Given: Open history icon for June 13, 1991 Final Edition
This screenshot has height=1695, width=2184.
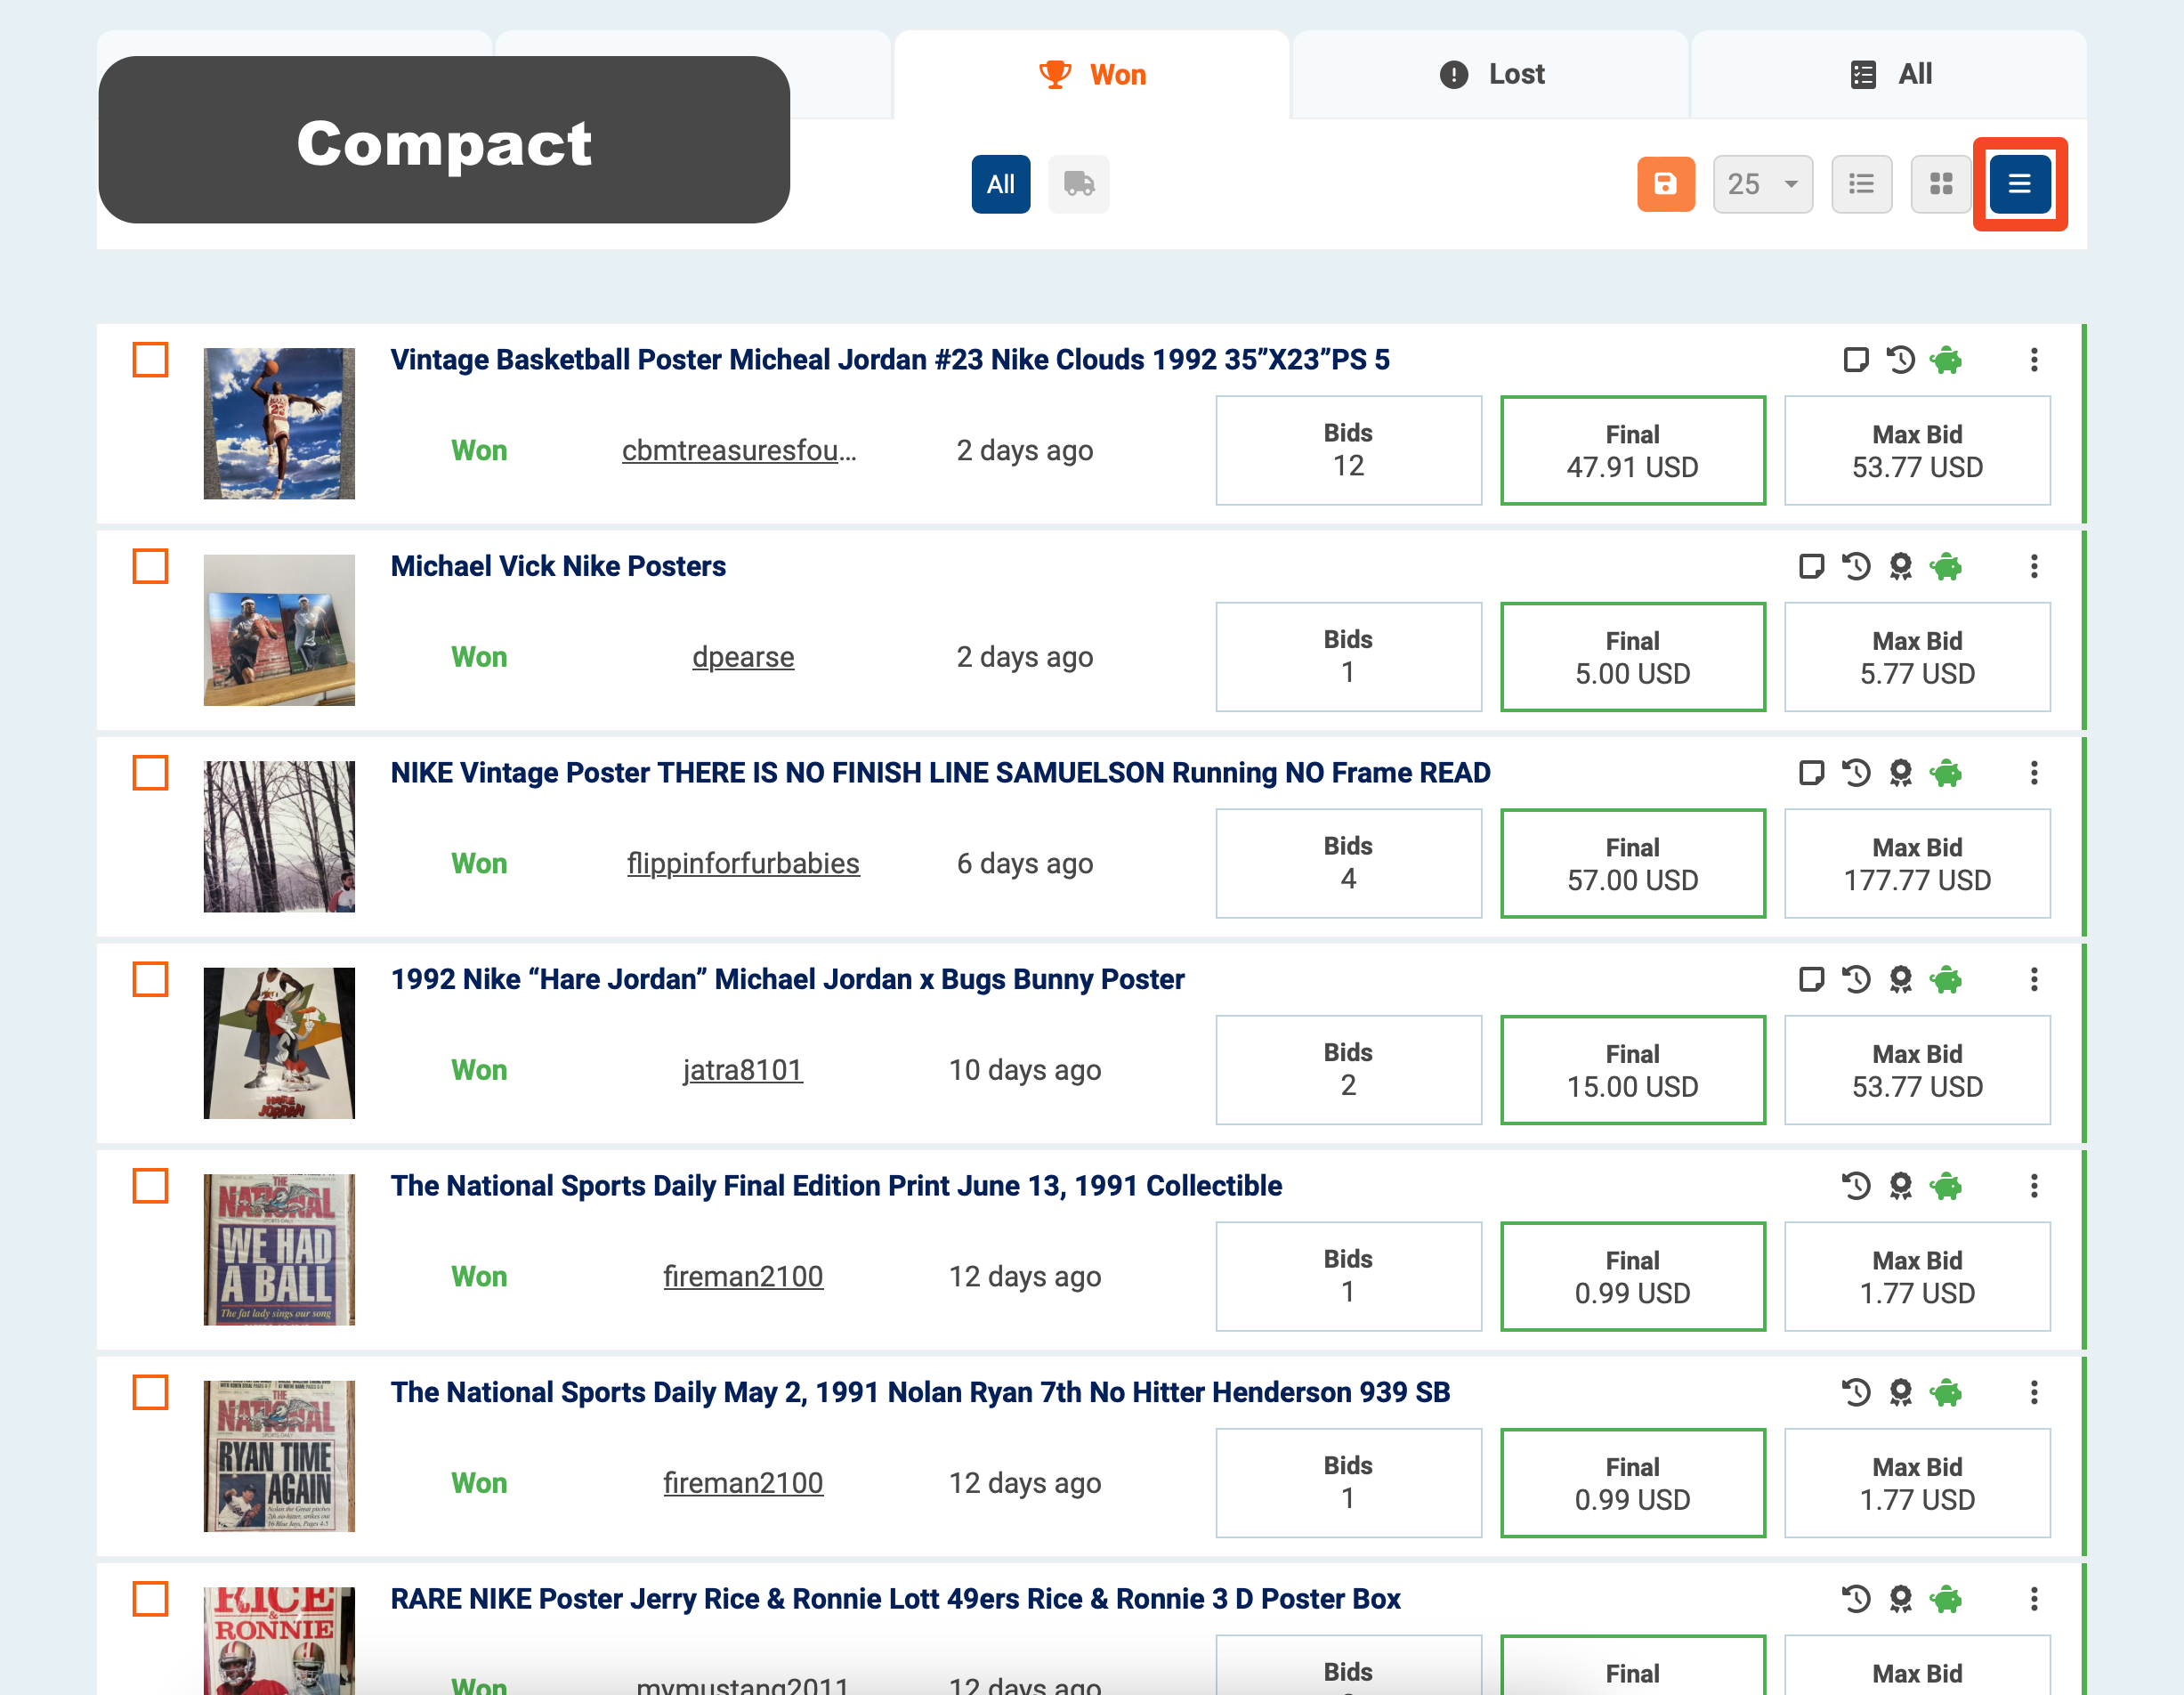Looking at the screenshot, I should (x=1856, y=1186).
